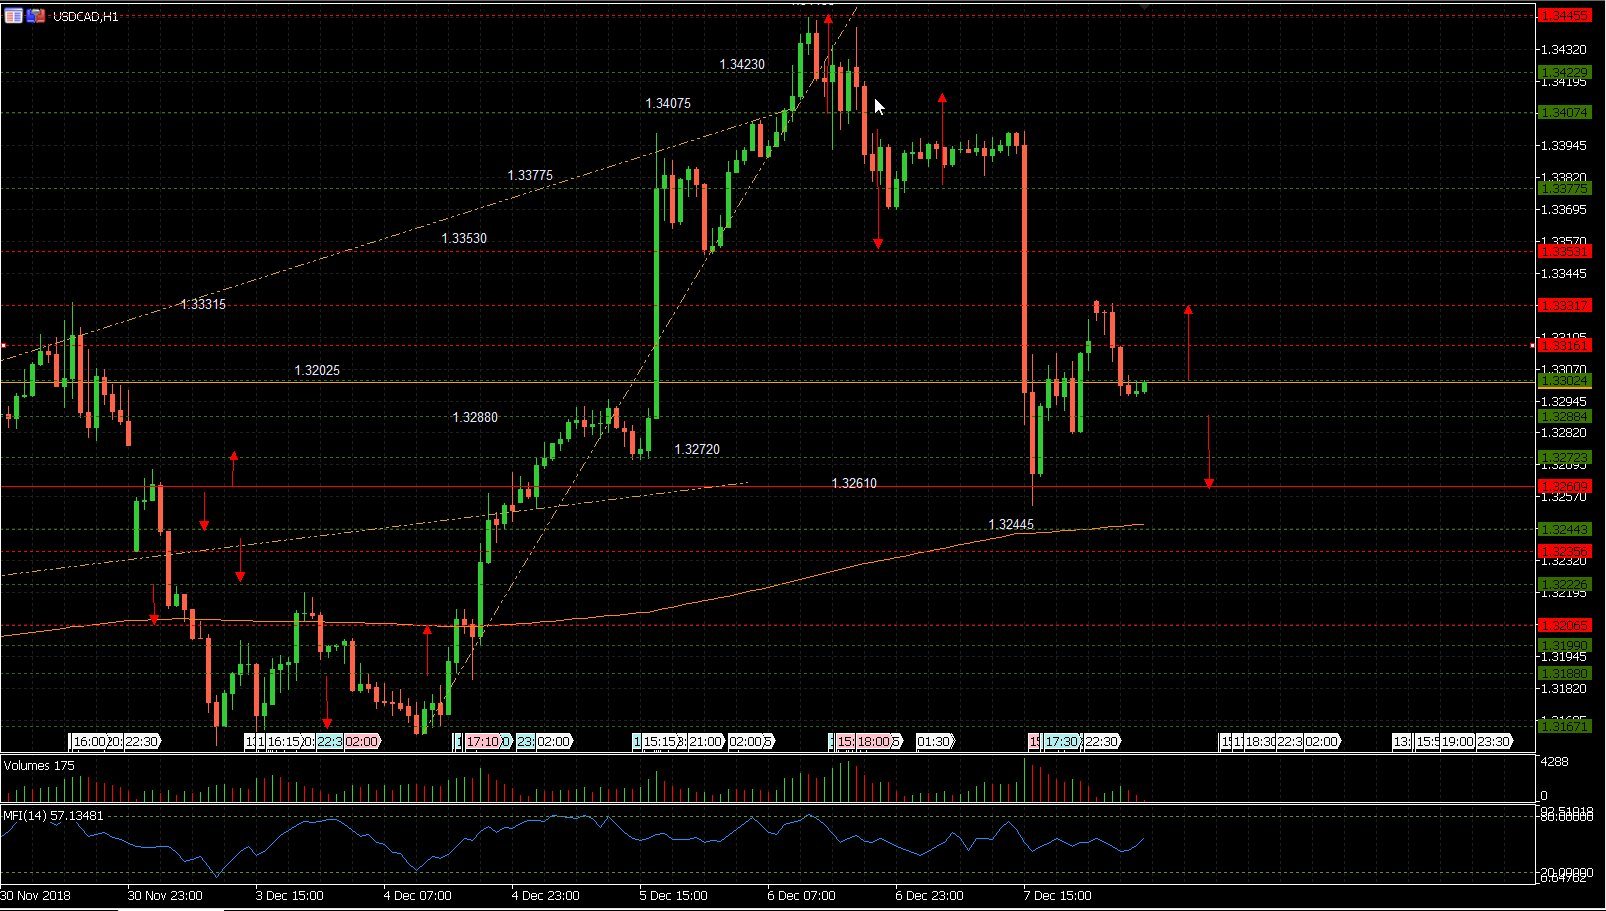Click the red 1.32065 axis tag
The height and width of the screenshot is (911, 1606).
point(1565,625)
